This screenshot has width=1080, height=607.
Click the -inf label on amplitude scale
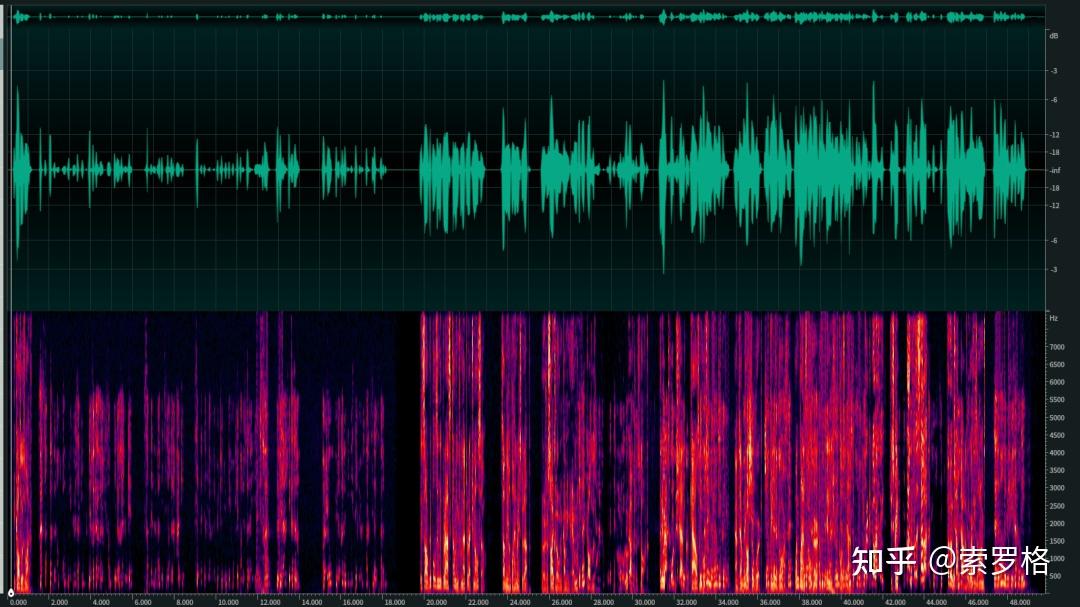coord(1055,170)
